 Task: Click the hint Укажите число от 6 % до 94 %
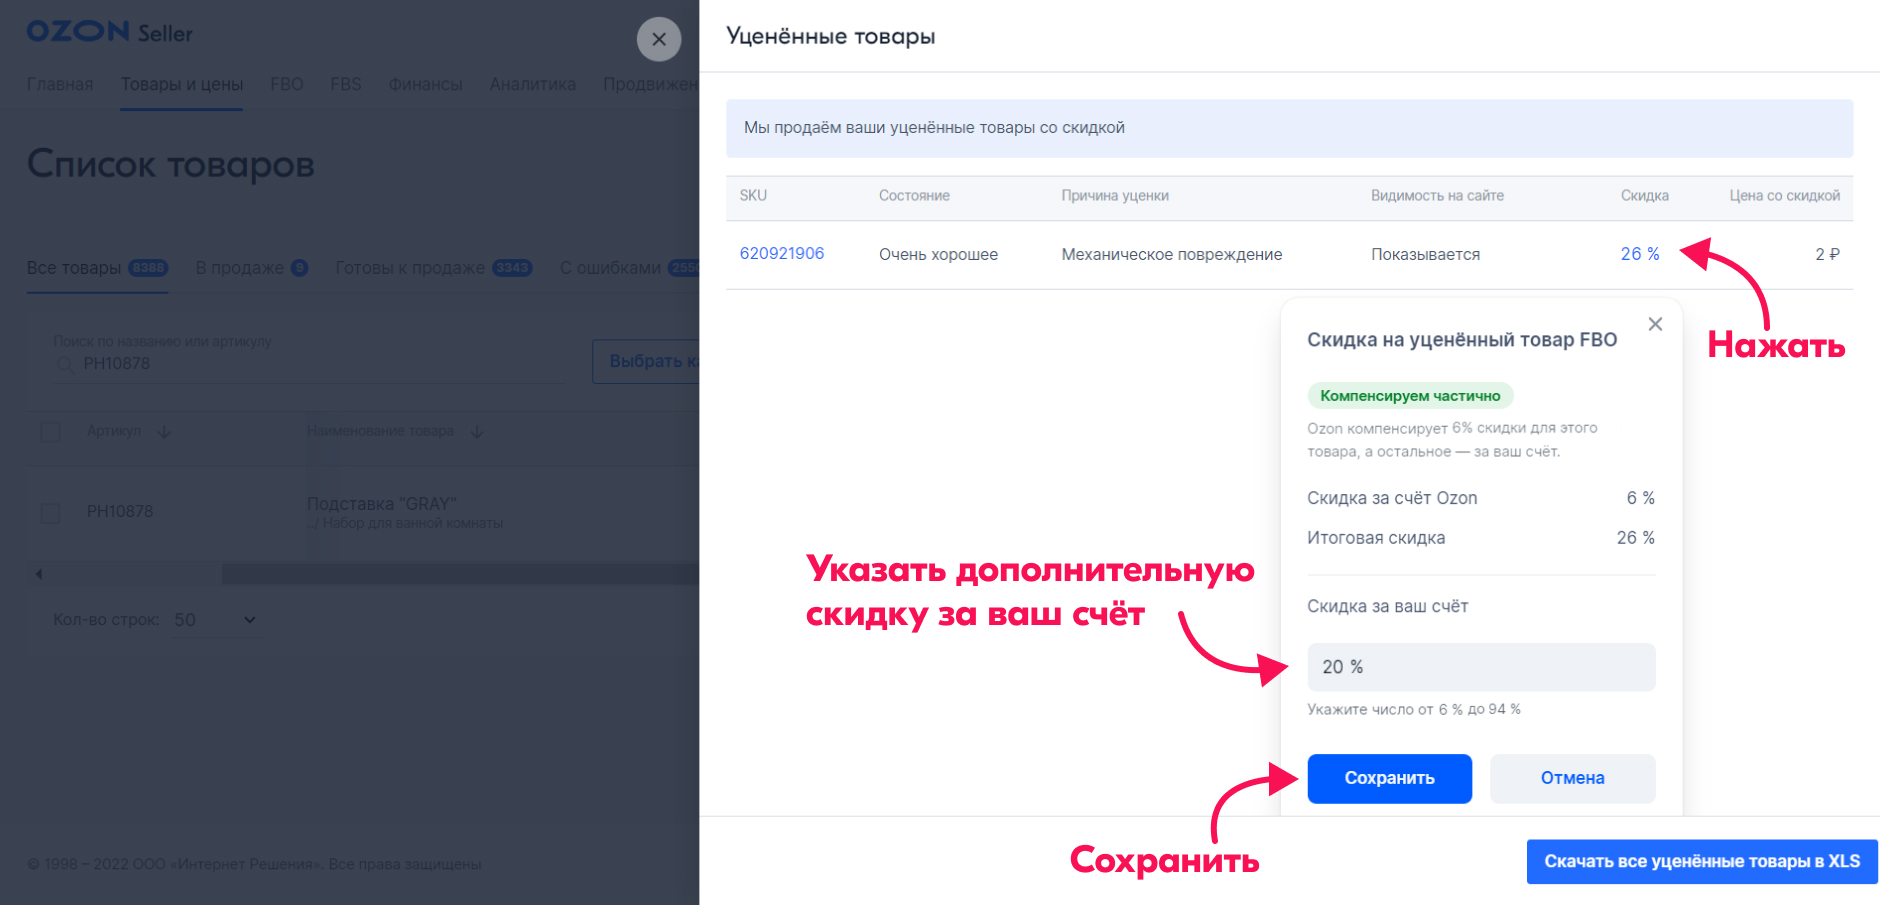click(1414, 709)
